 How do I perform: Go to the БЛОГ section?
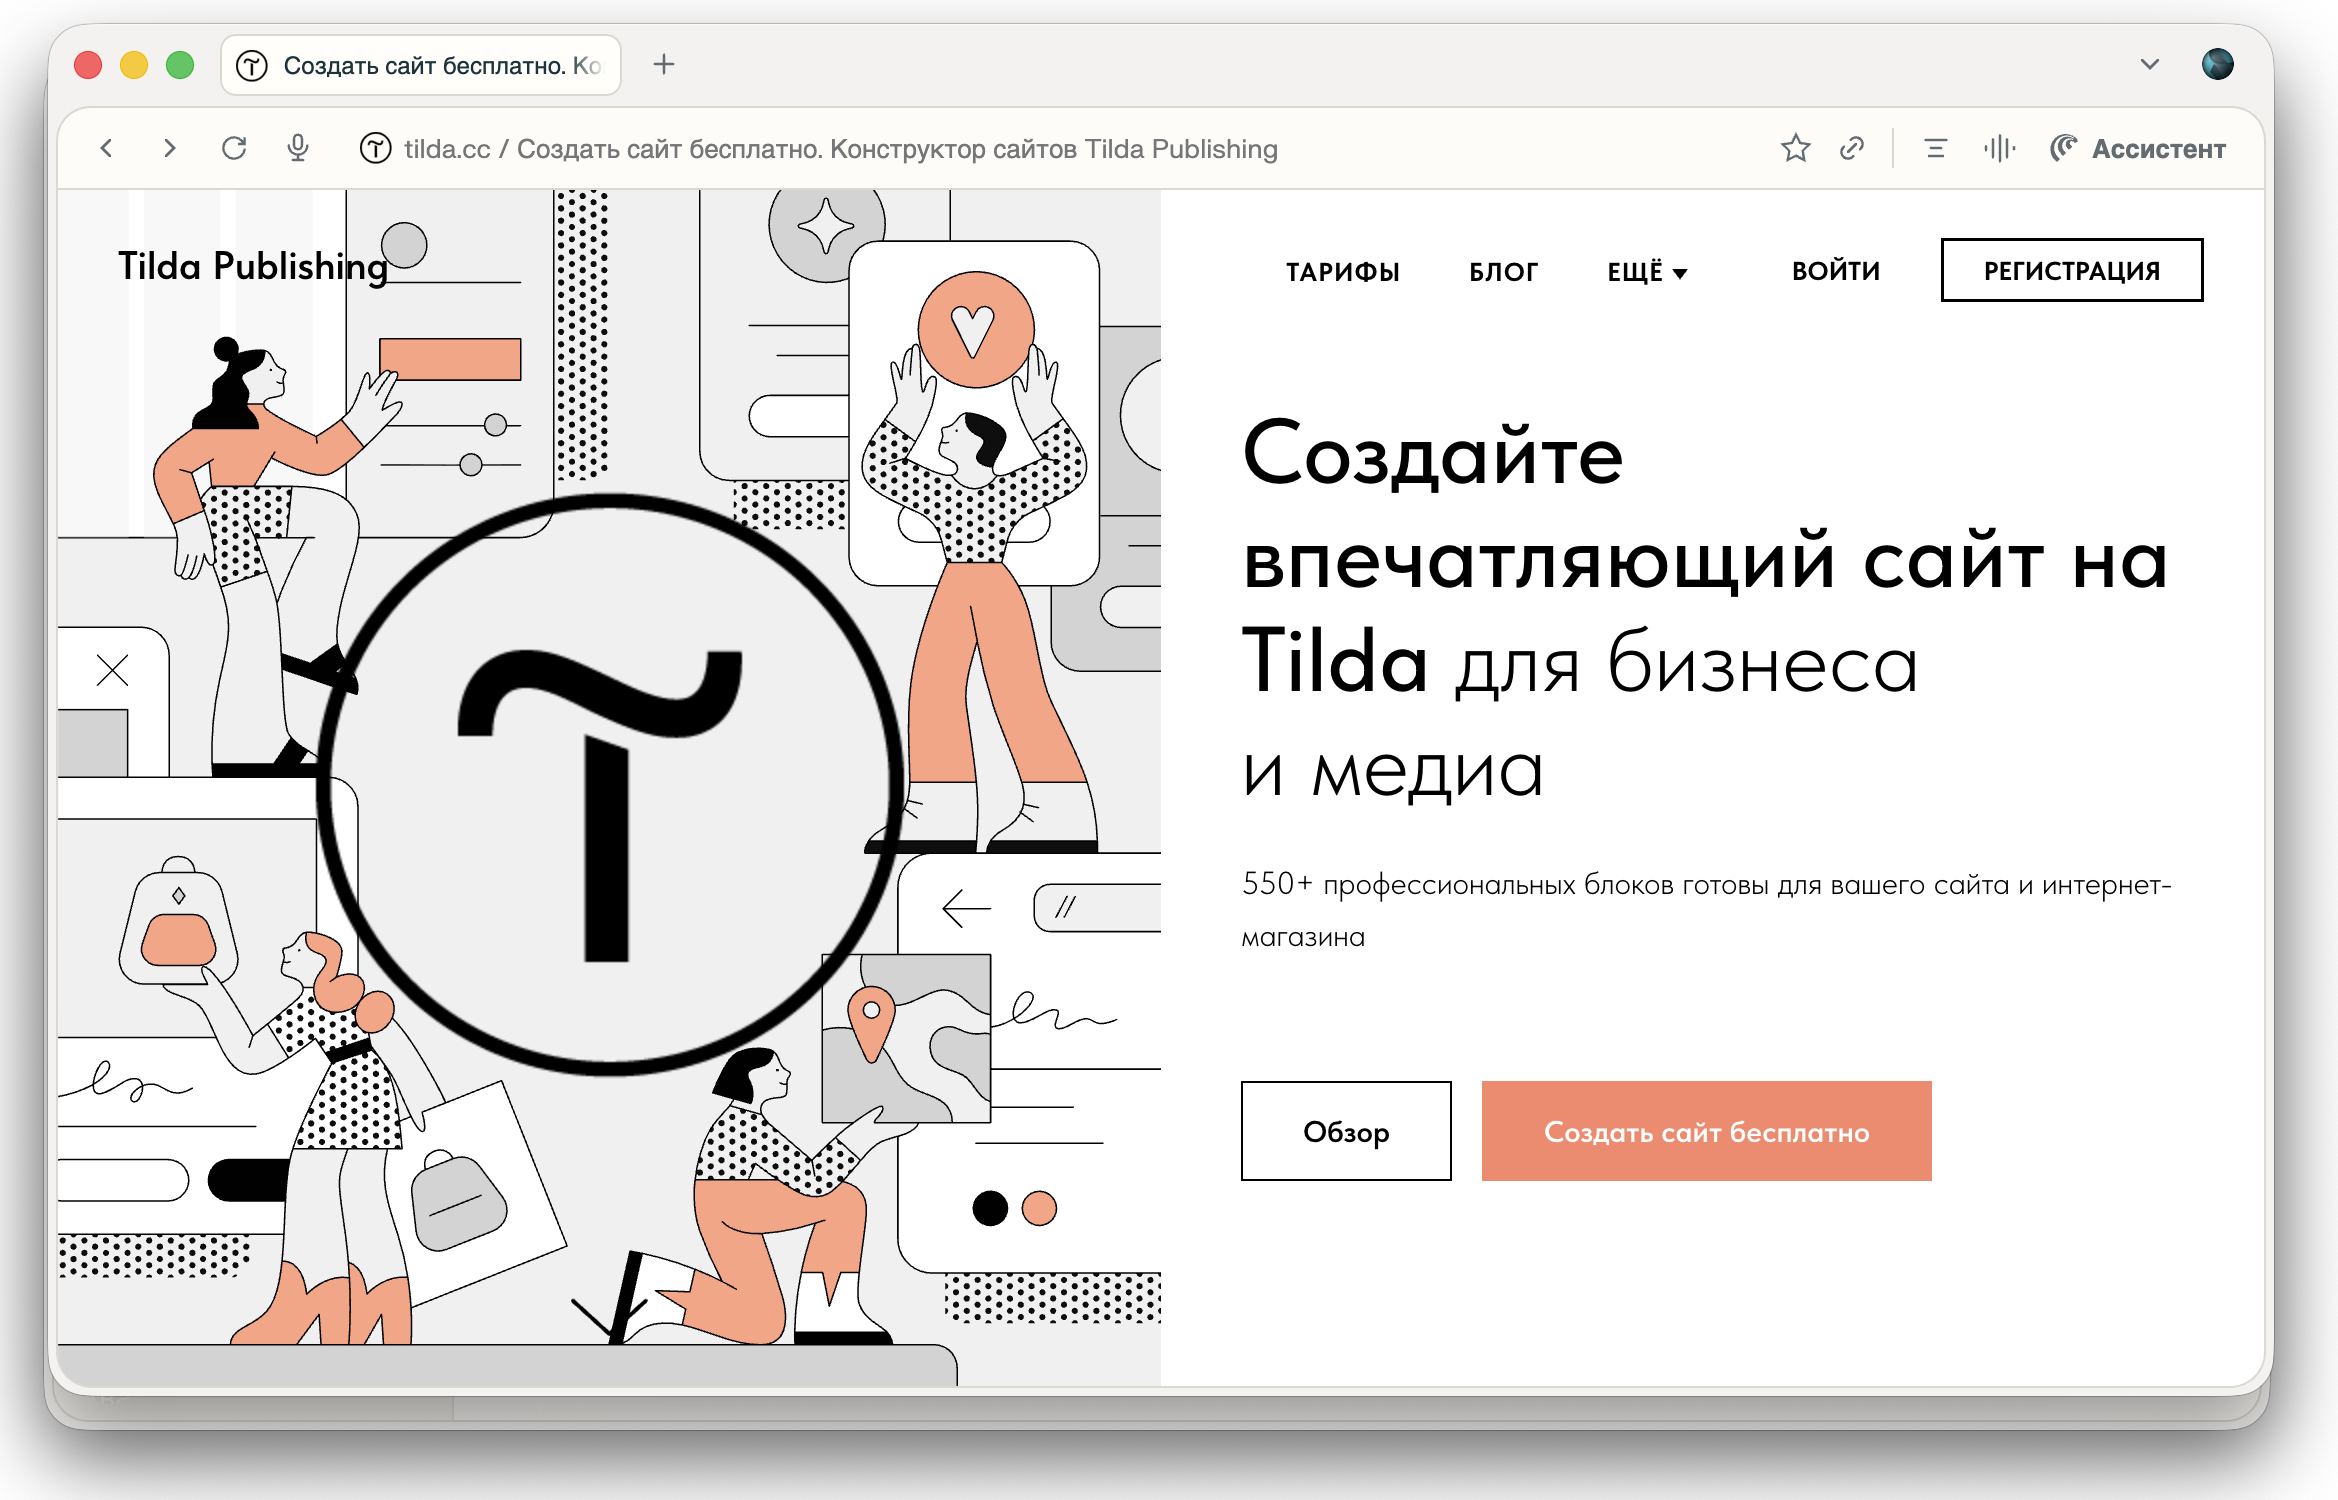[x=1503, y=272]
